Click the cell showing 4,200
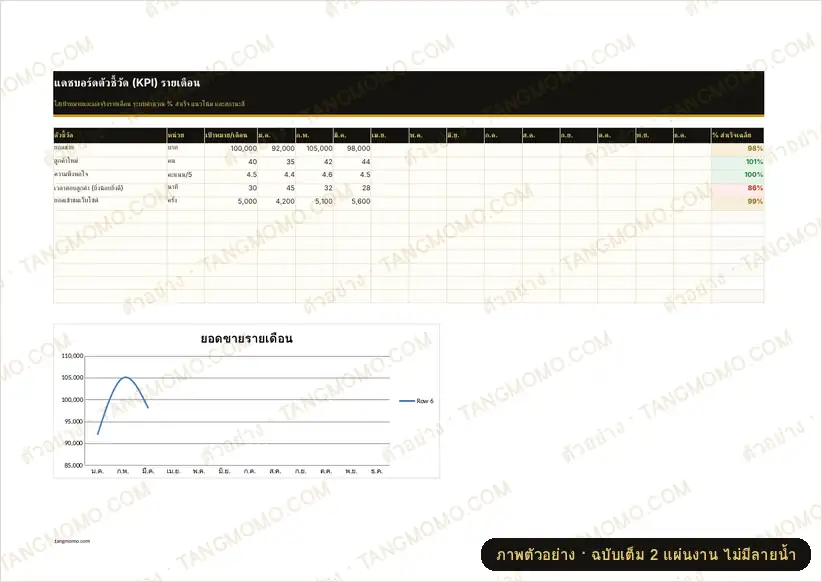This screenshot has width=822, height=582. (x=277, y=201)
